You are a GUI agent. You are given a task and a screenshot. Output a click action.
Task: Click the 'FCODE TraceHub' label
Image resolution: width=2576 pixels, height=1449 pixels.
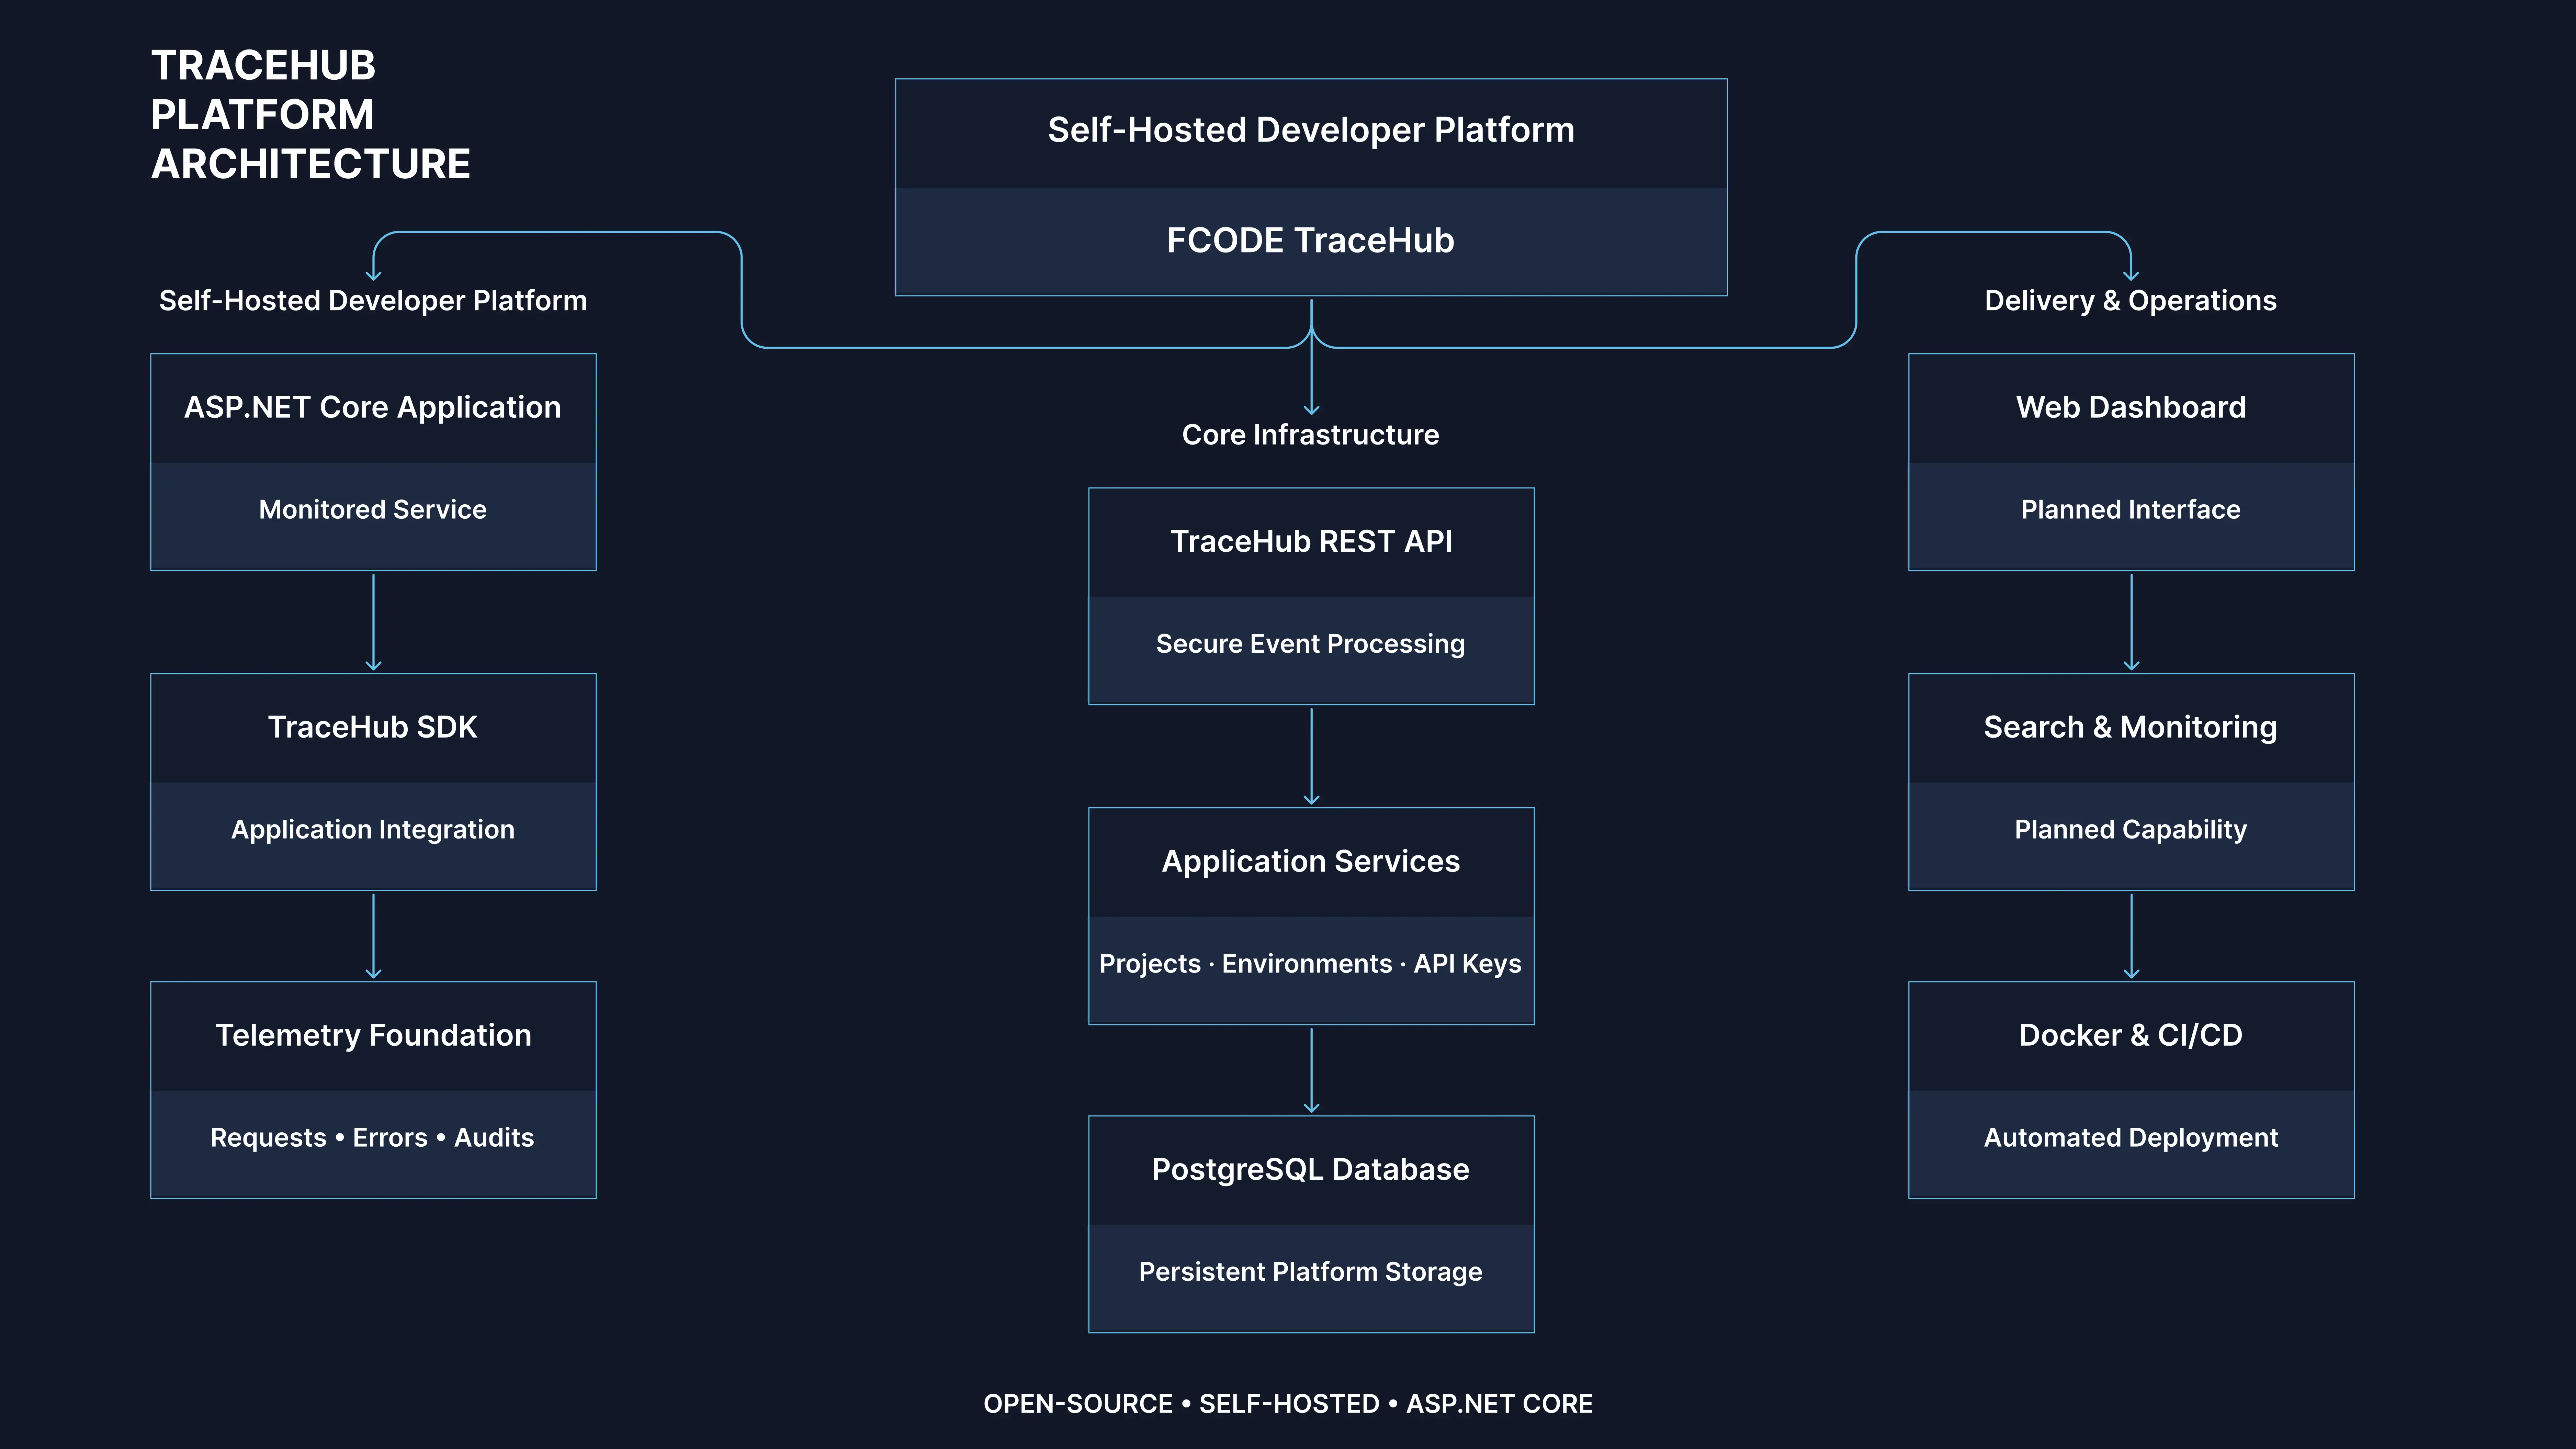point(1311,240)
